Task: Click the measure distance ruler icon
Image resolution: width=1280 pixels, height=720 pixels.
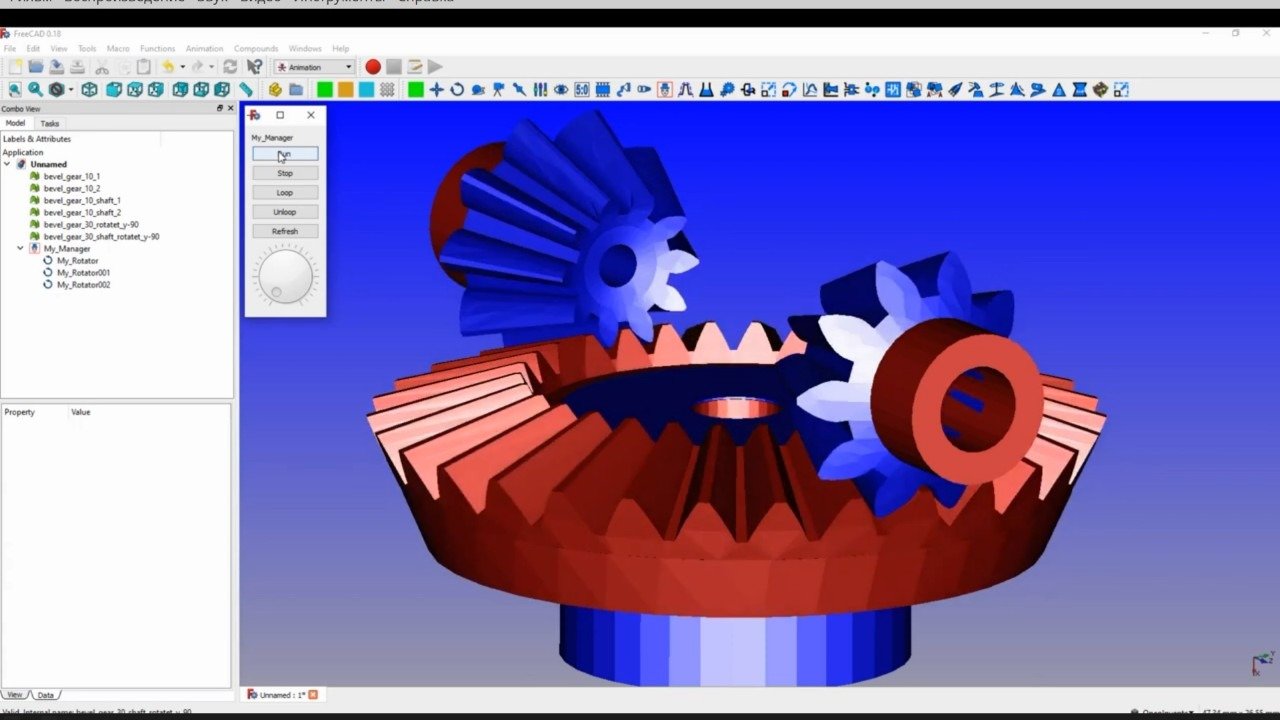Action: 246,90
